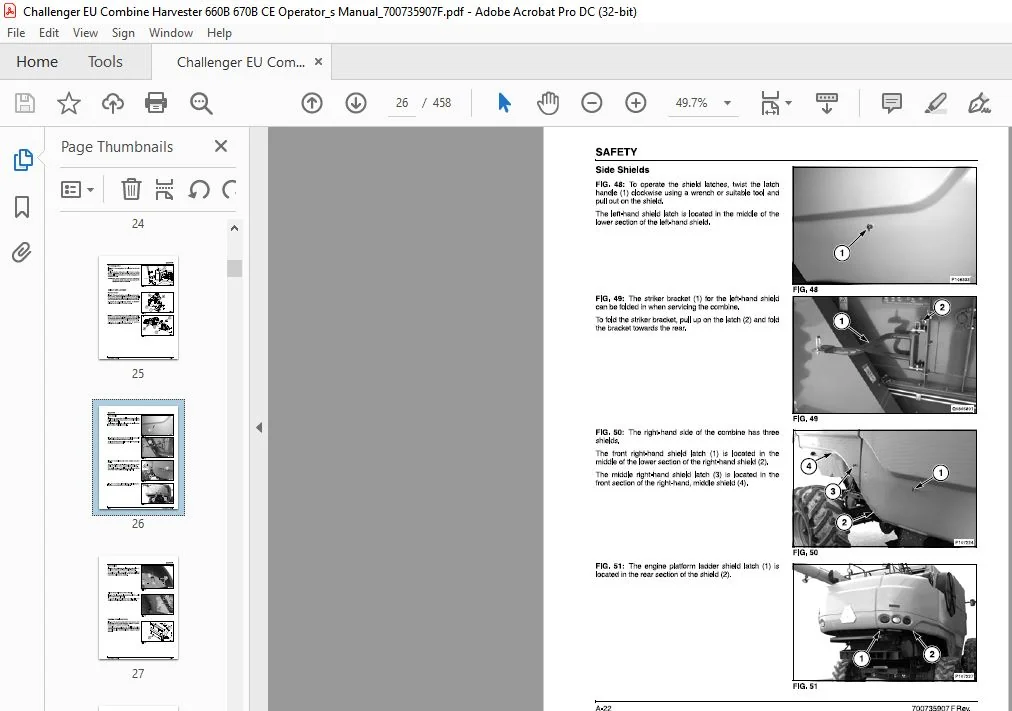Click the print pages scissors icon in thumbnails
This screenshot has height=711, width=1012.
coord(165,189)
